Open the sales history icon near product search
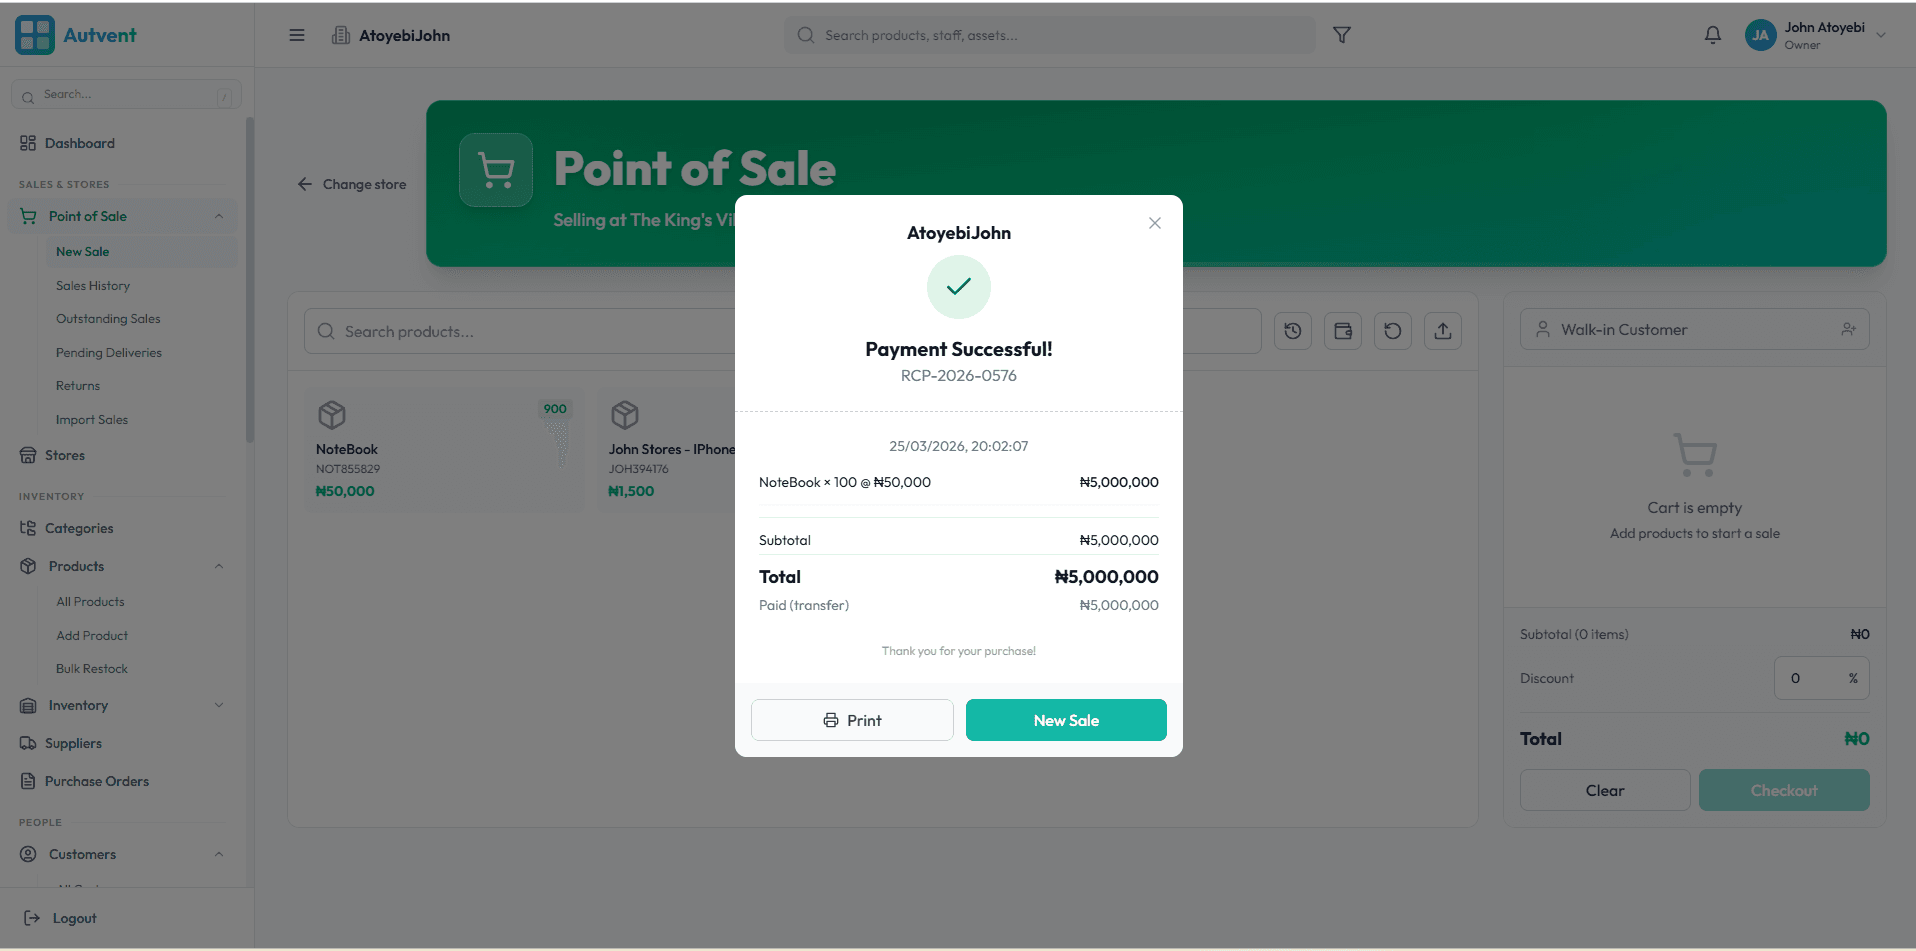 coord(1292,330)
